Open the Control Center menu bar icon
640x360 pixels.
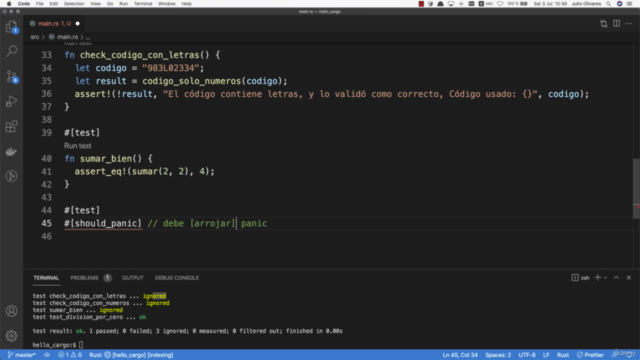coord(630,4)
